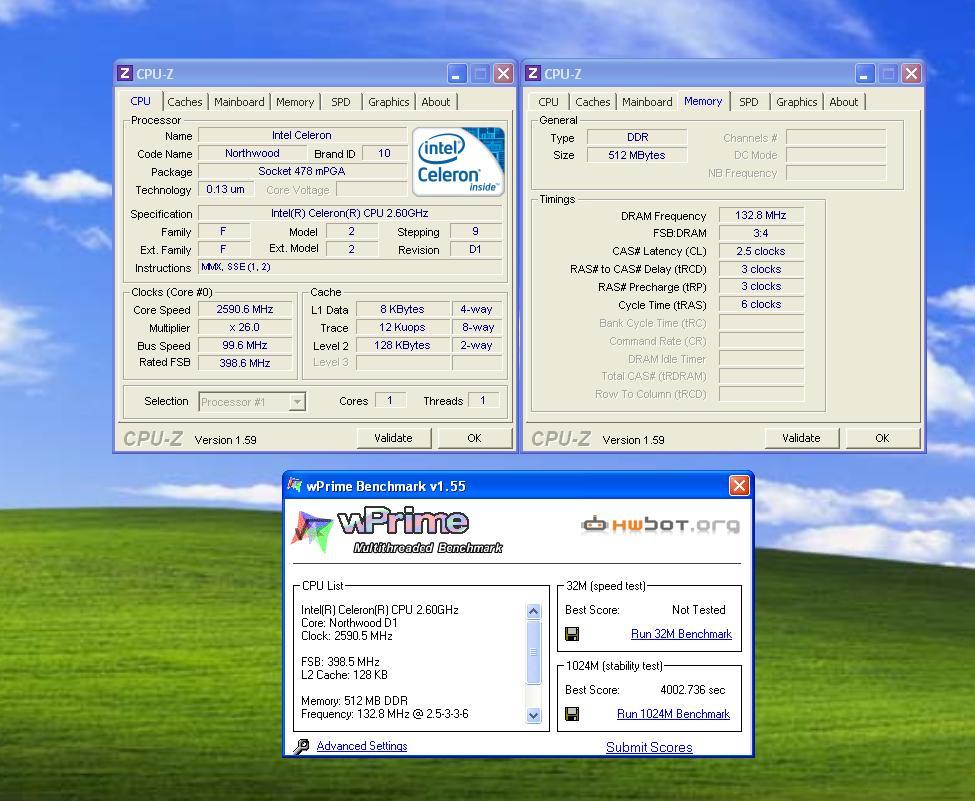Click the CPU-Z icon in left window title bar
Viewport: 975px width, 801px height.
pos(124,73)
